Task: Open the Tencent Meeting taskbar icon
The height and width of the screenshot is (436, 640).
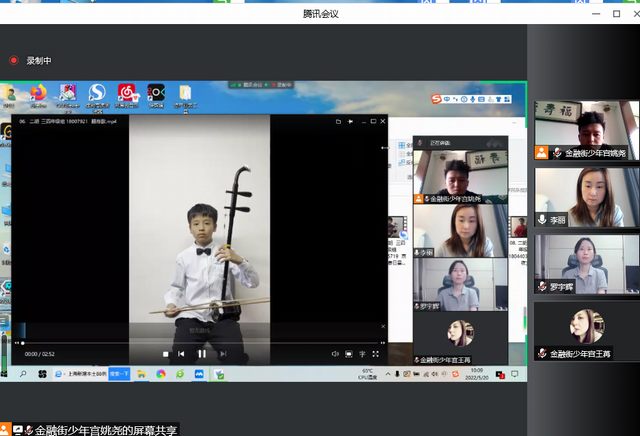Action: pyautogui.click(x=199, y=374)
